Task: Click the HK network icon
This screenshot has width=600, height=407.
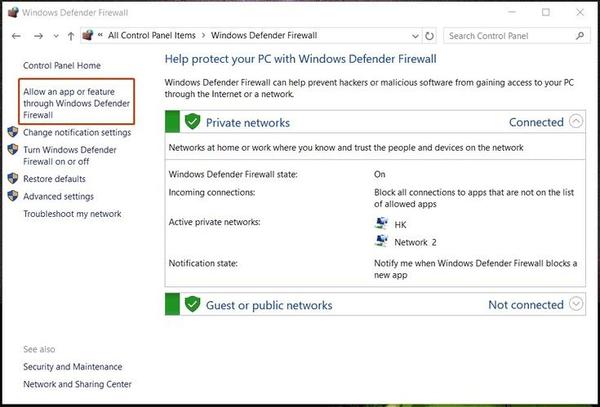Action: 381,224
